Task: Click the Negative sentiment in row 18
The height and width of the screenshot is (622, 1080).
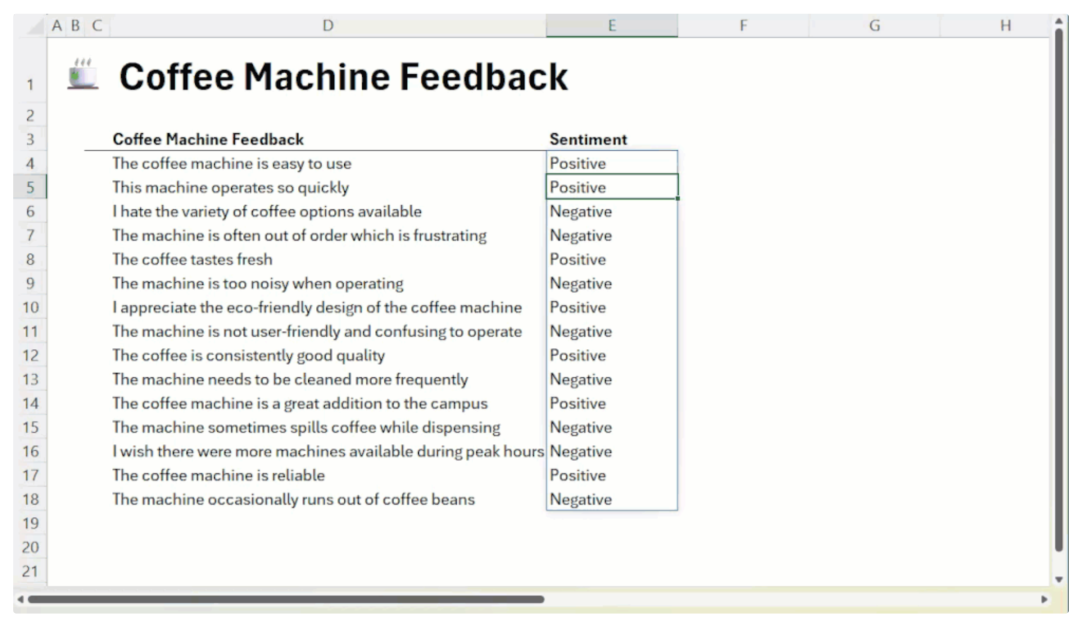Action: pyautogui.click(x=612, y=499)
